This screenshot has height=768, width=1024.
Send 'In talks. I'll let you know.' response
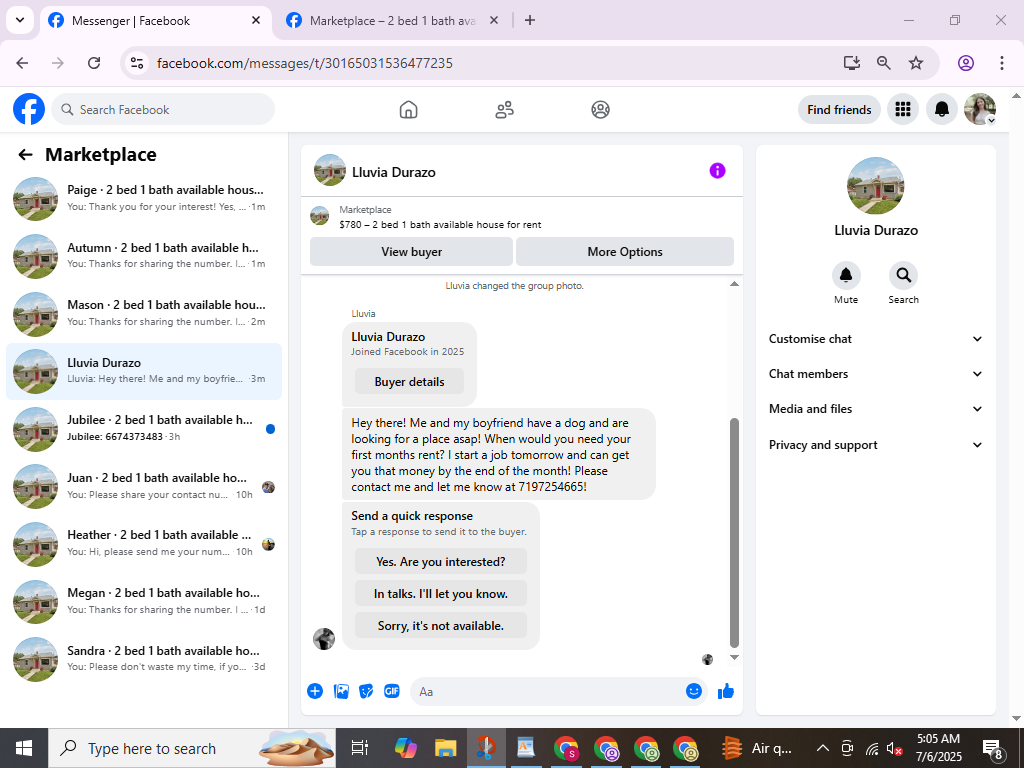click(x=441, y=594)
